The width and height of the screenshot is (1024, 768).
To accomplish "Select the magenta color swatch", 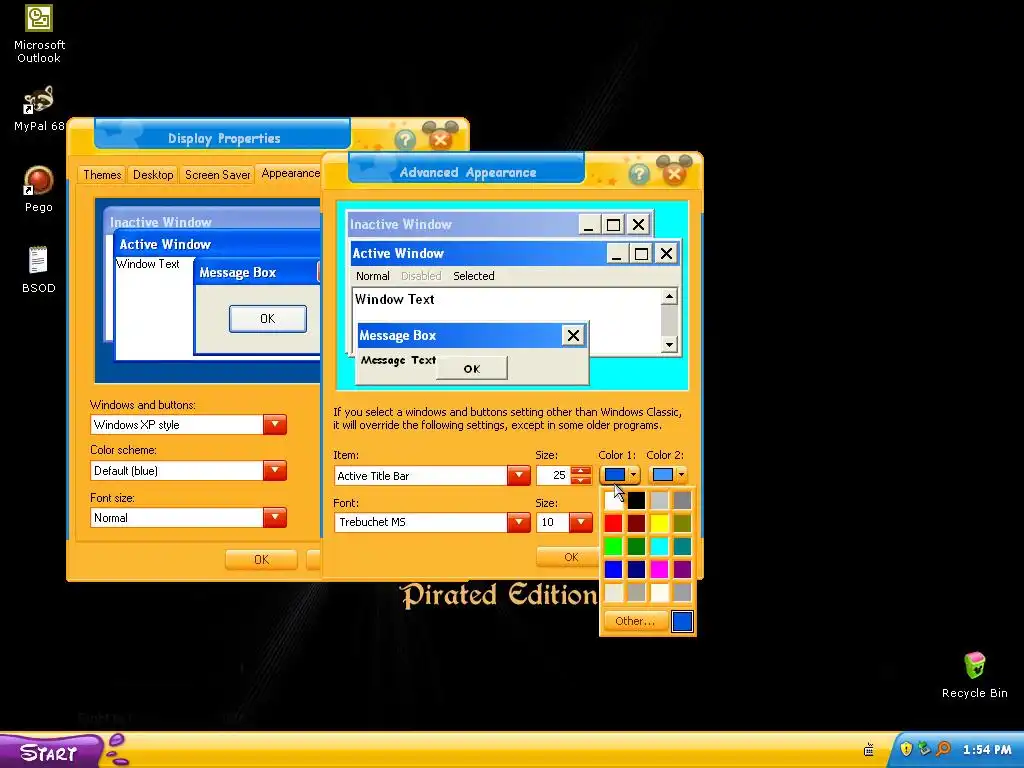I will 659,569.
